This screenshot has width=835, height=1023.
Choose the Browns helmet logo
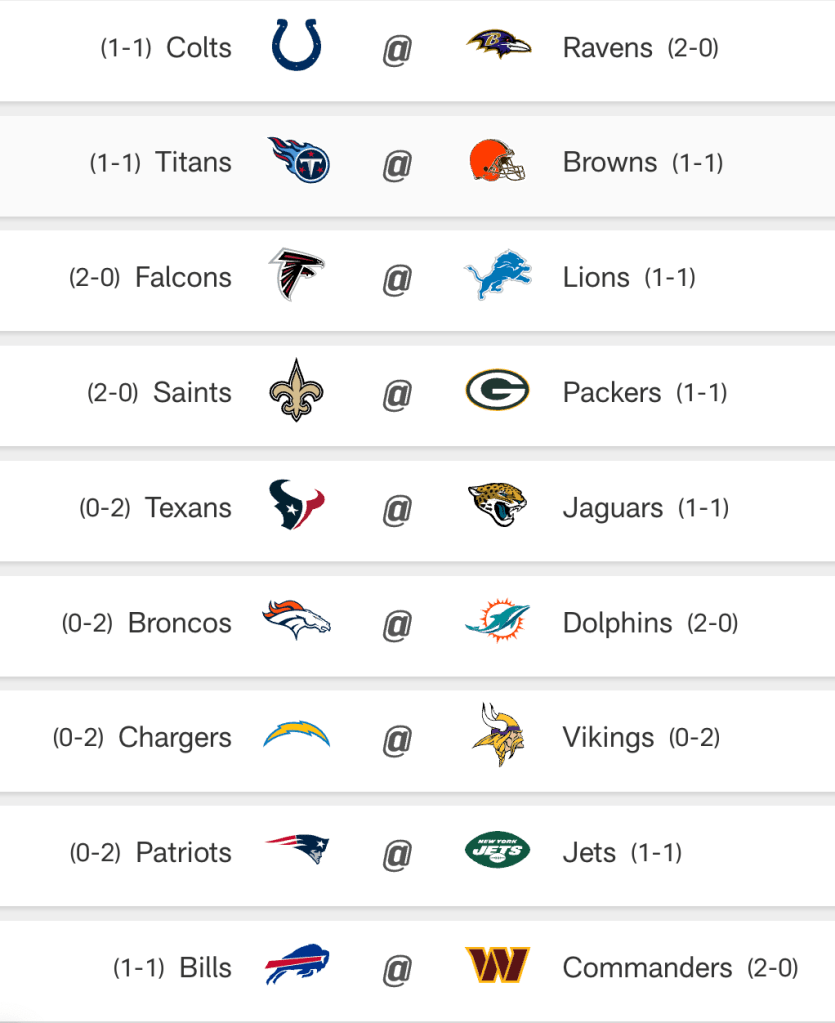click(497, 161)
